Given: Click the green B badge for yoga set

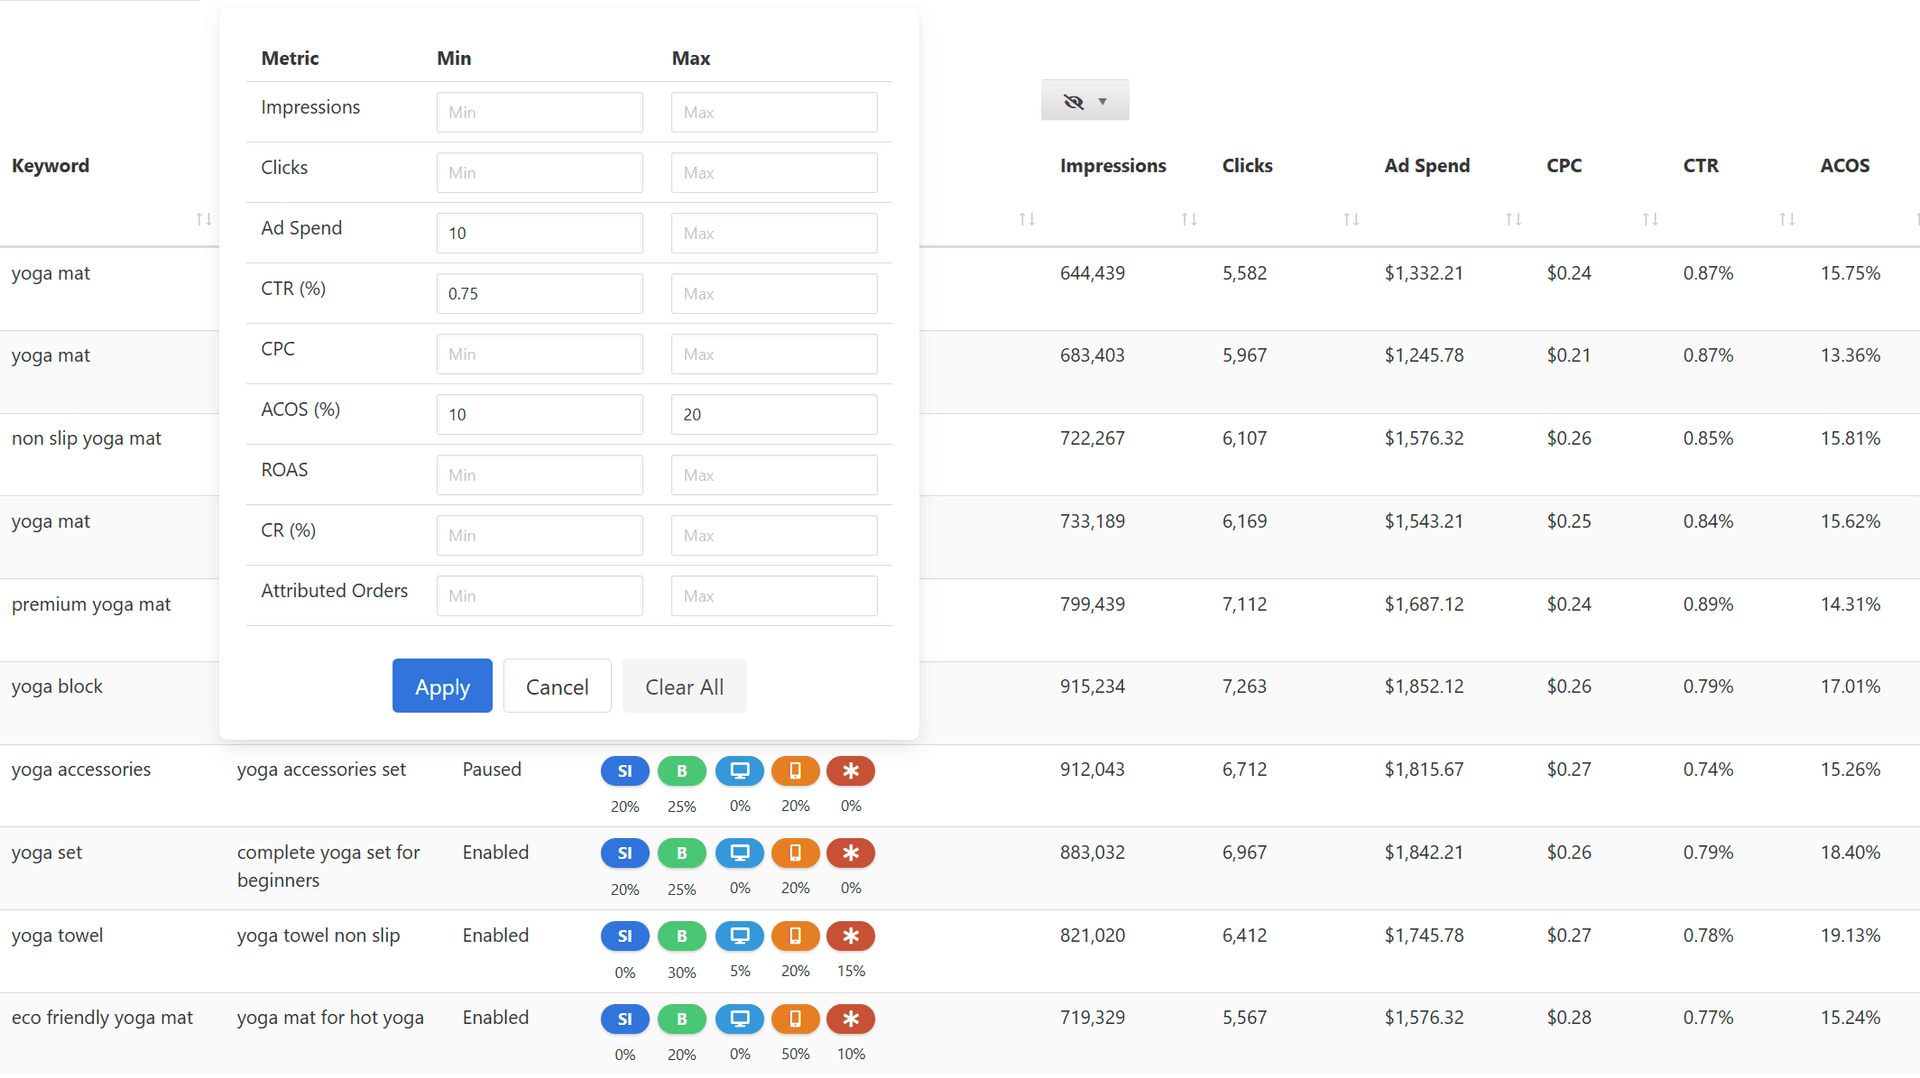Looking at the screenshot, I should [682, 853].
